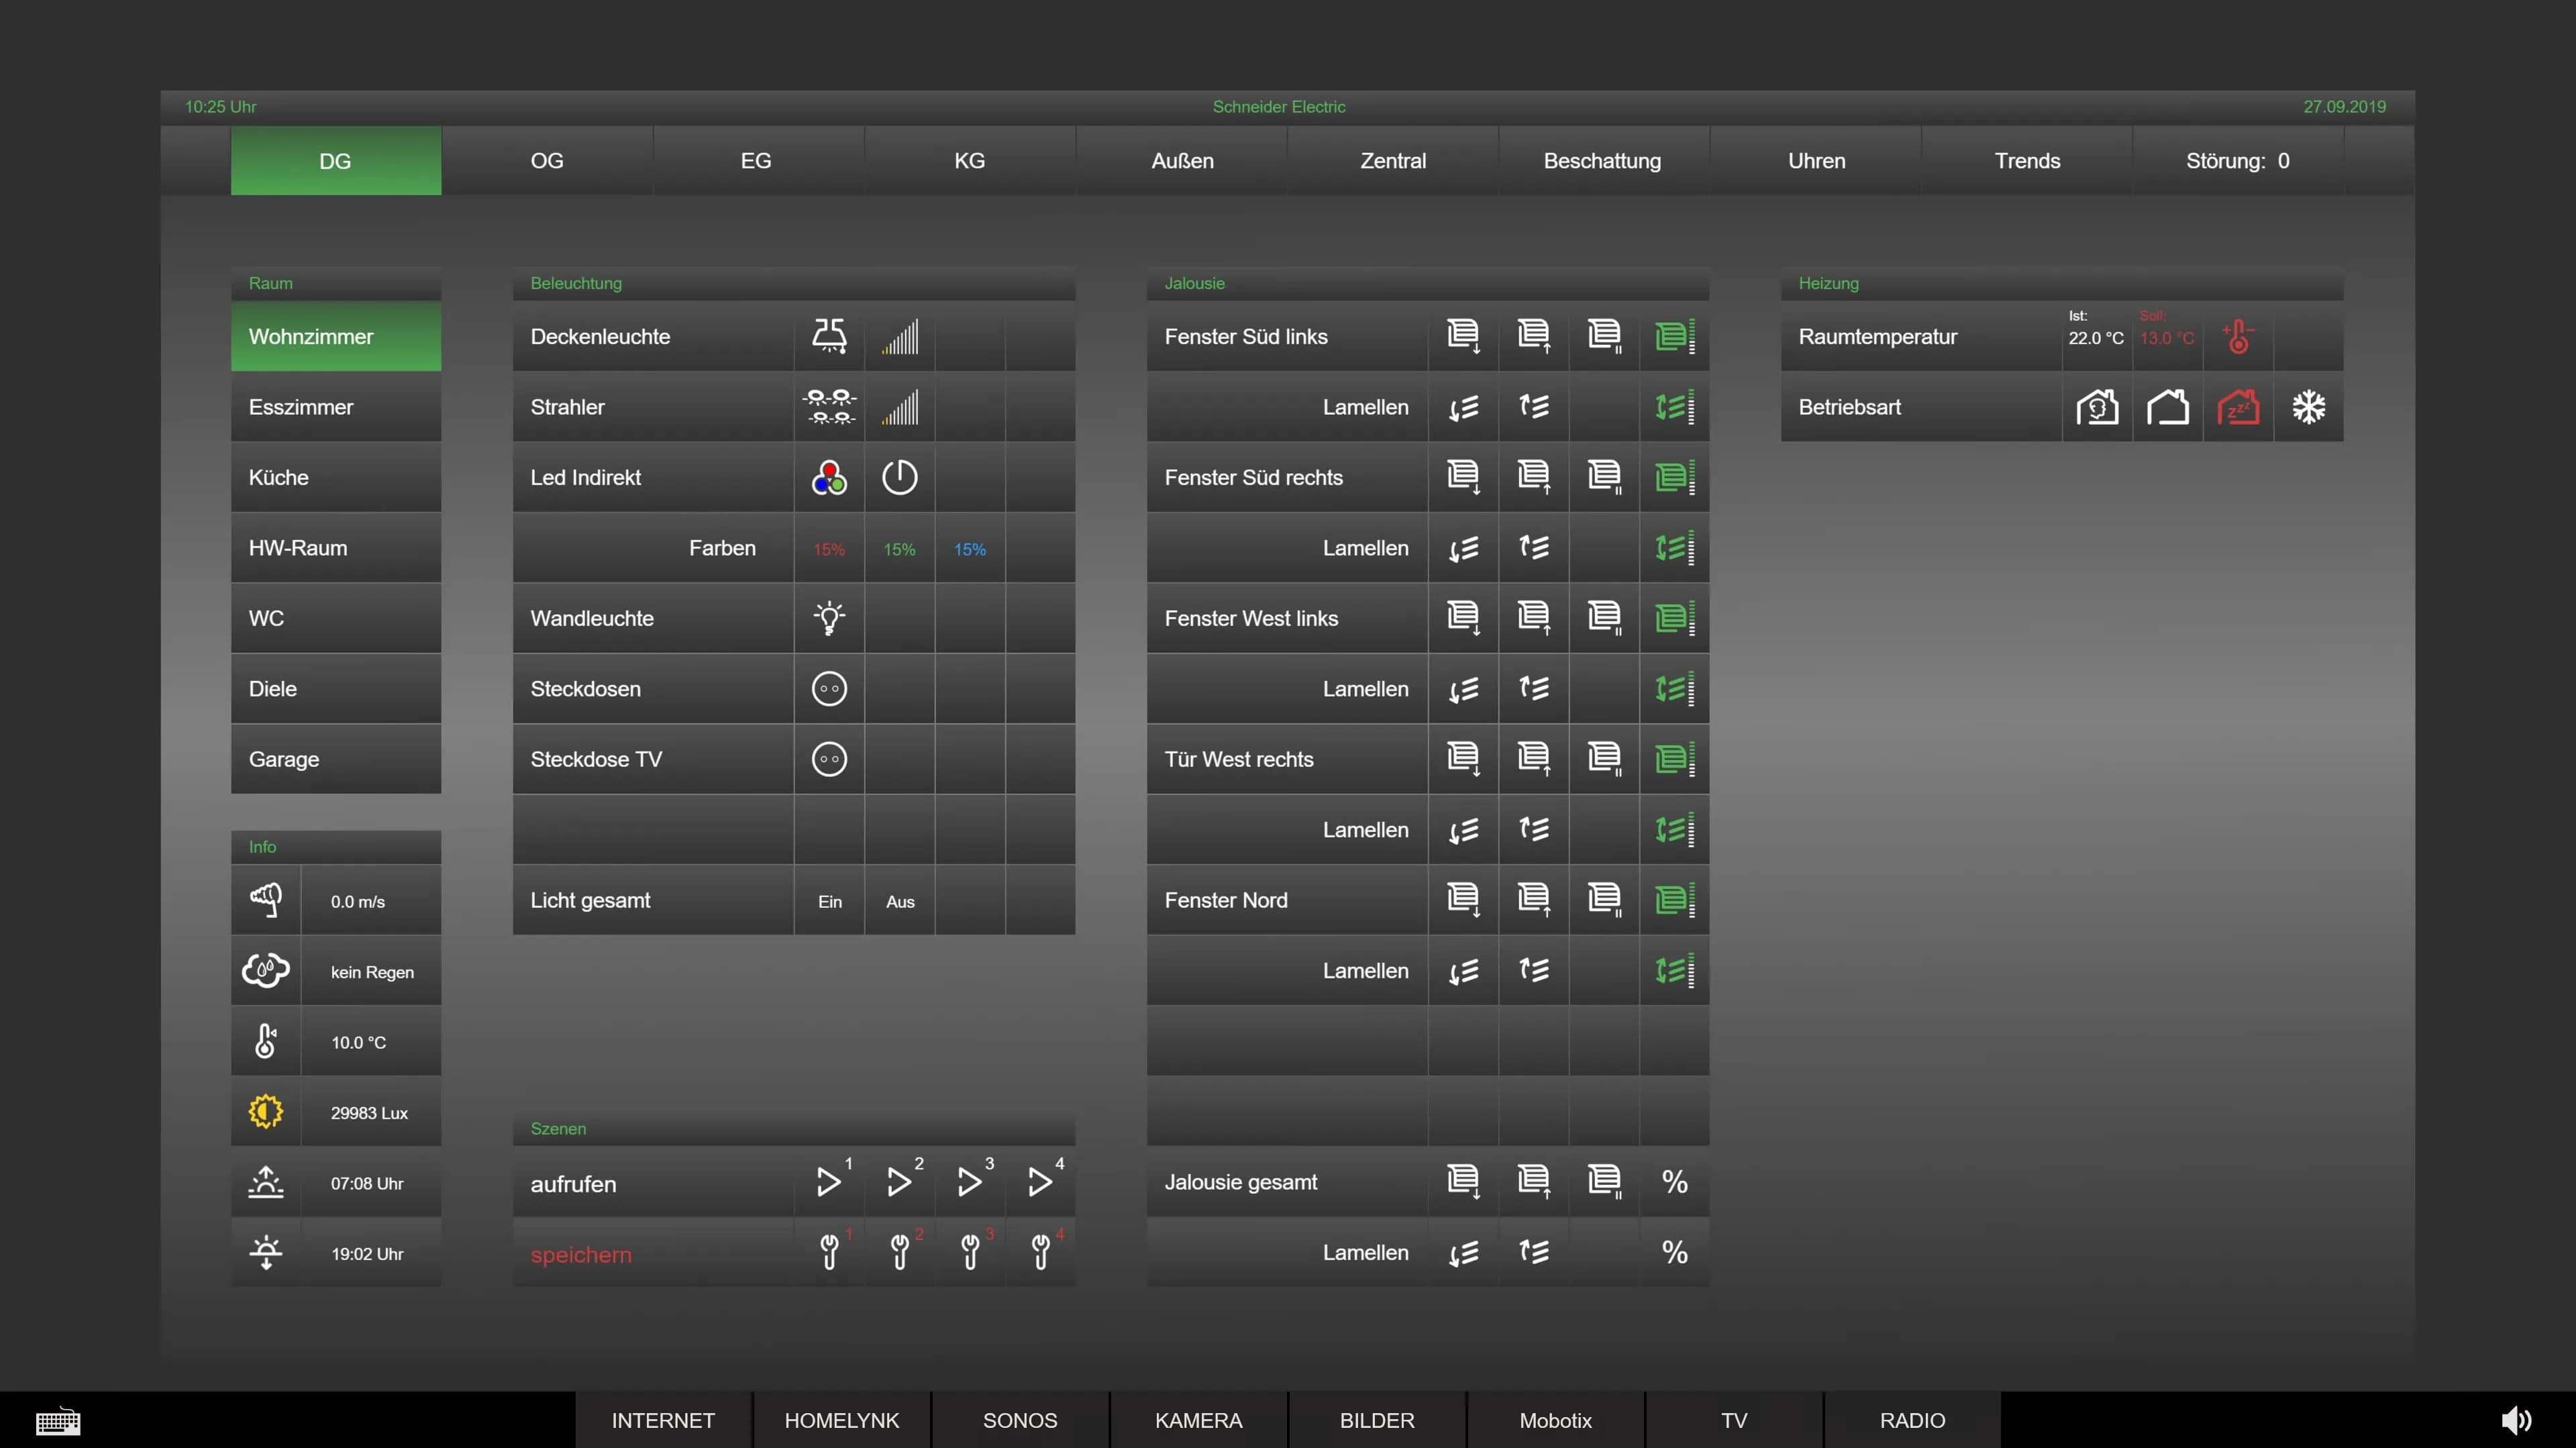
Task: Open the Beschattung tab
Action: [x=1602, y=160]
